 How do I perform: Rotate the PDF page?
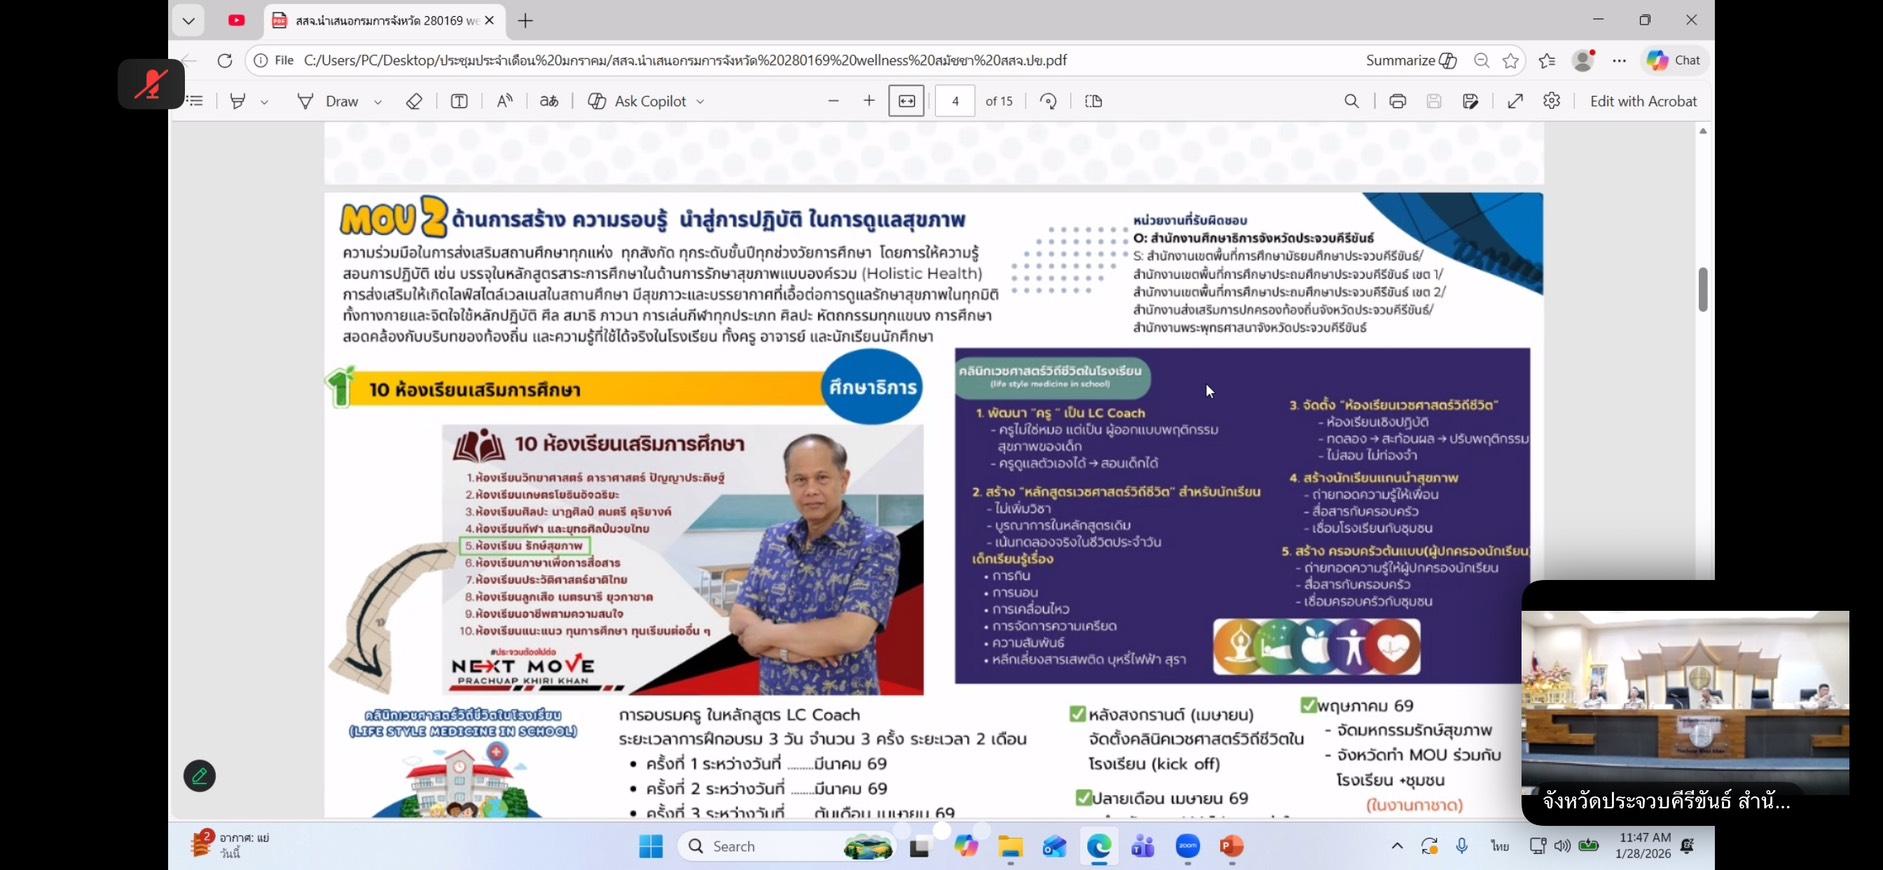[x=1048, y=101]
